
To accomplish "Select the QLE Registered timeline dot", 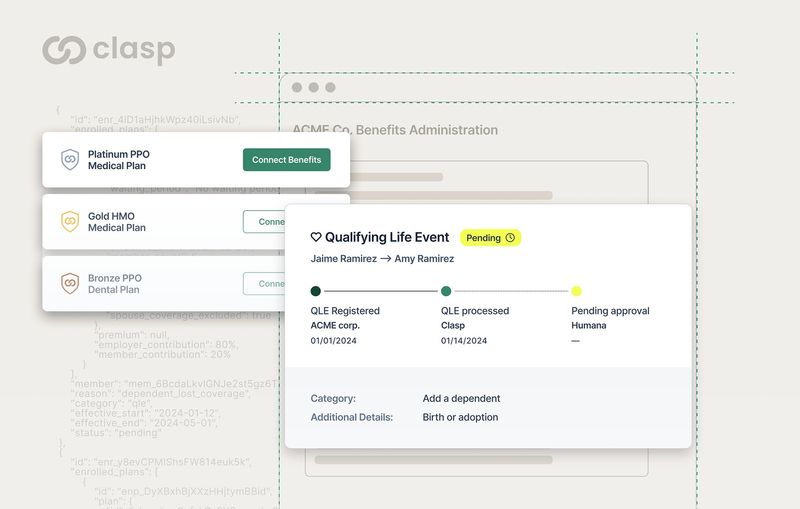I will tap(316, 291).
